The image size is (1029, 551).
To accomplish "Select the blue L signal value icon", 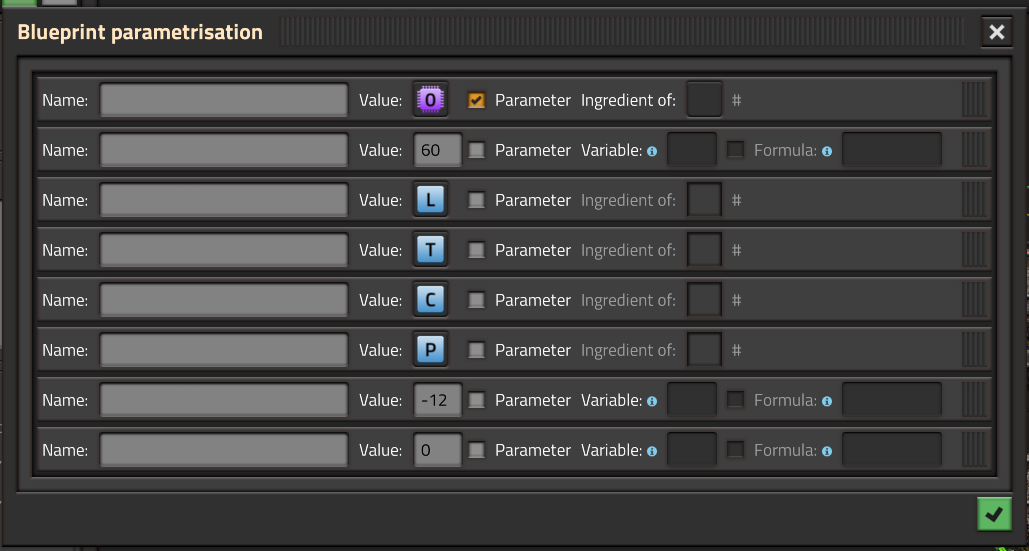I will pos(430,199).
